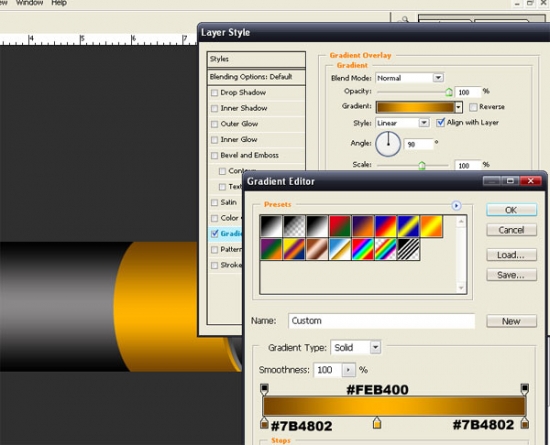
Task: Close the Gradient Editor window
Action: (x=531, y=181)
